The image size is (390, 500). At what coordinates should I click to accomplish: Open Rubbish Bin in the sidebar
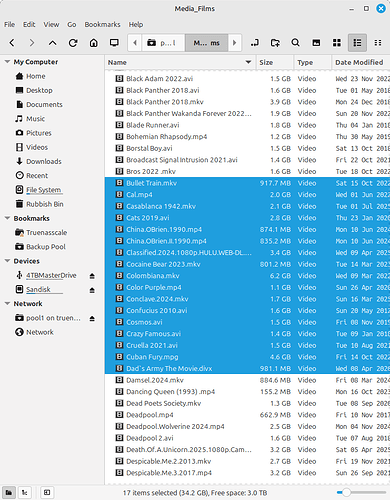[45, 204]
